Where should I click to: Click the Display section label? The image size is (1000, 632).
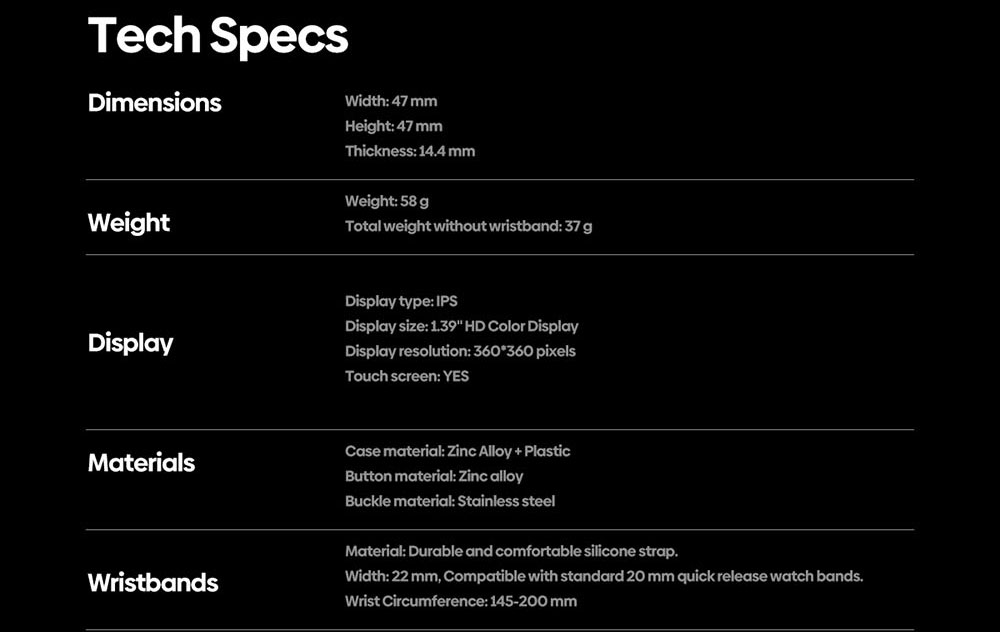[x=131, y=343]
